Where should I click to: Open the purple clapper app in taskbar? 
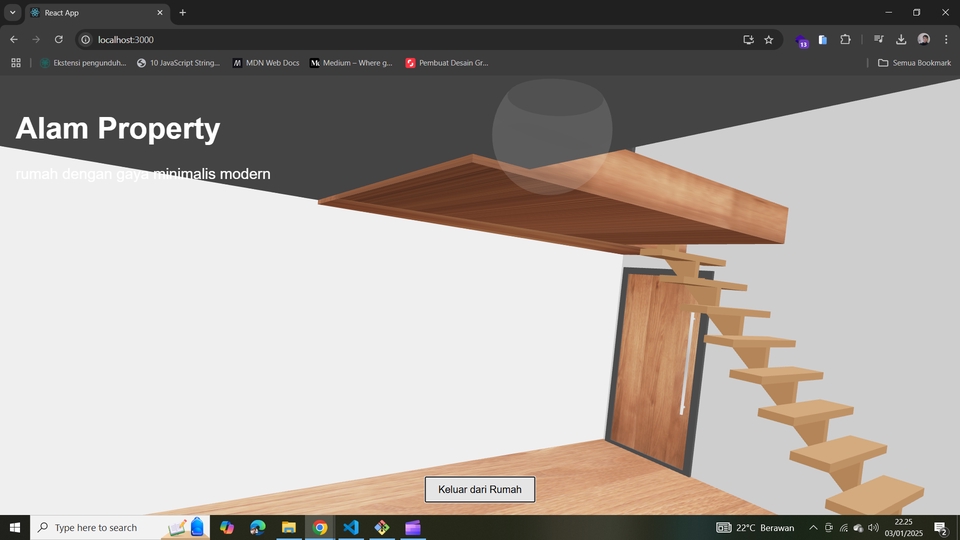pyautogui.click(x=413, y=528)
